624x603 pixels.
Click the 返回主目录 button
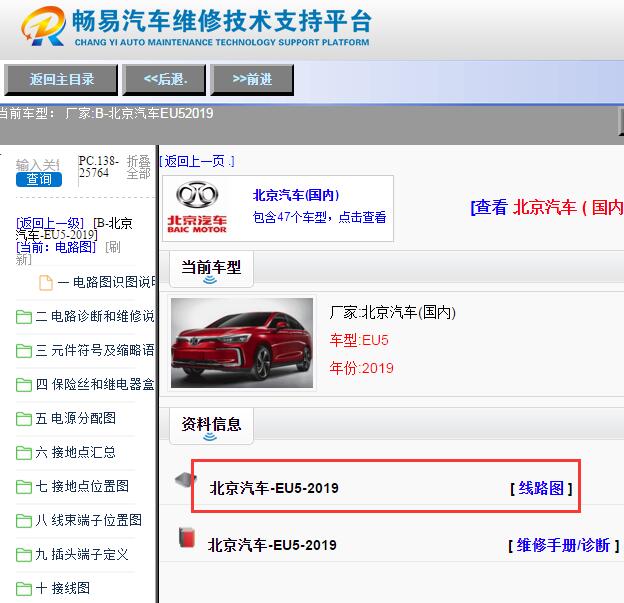point(61,80)
